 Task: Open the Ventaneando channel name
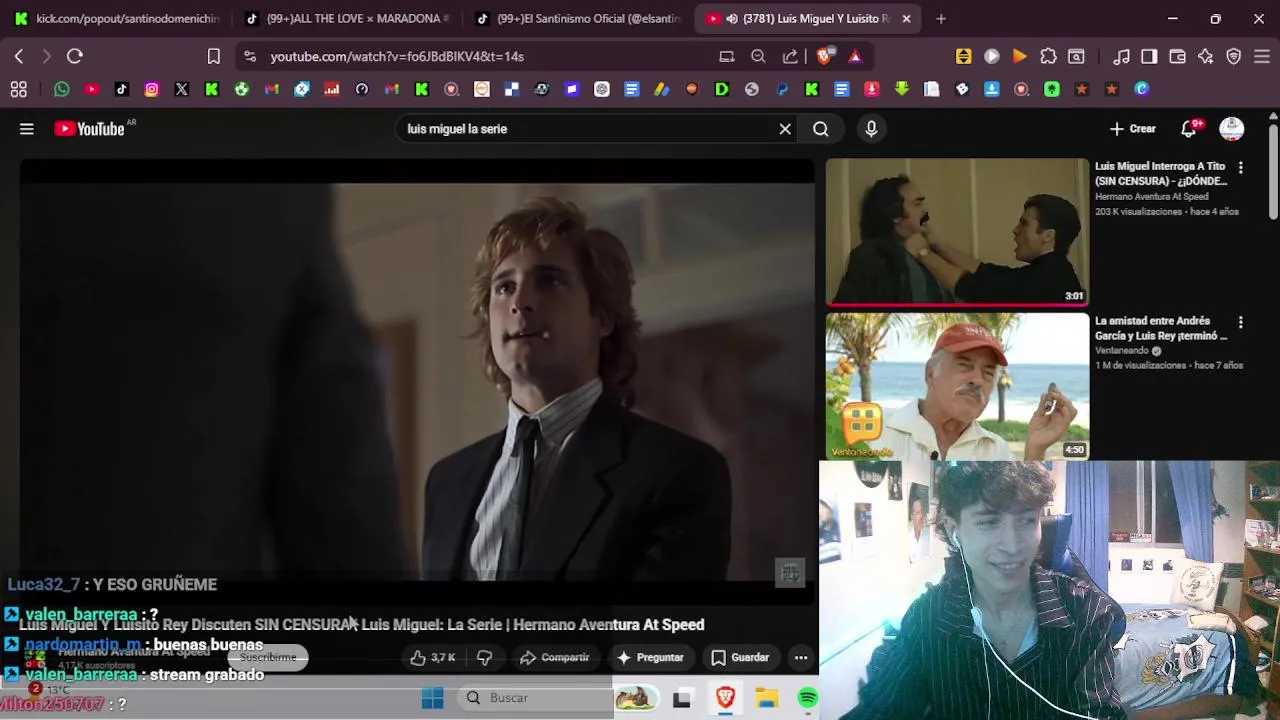pos(1123,351)
